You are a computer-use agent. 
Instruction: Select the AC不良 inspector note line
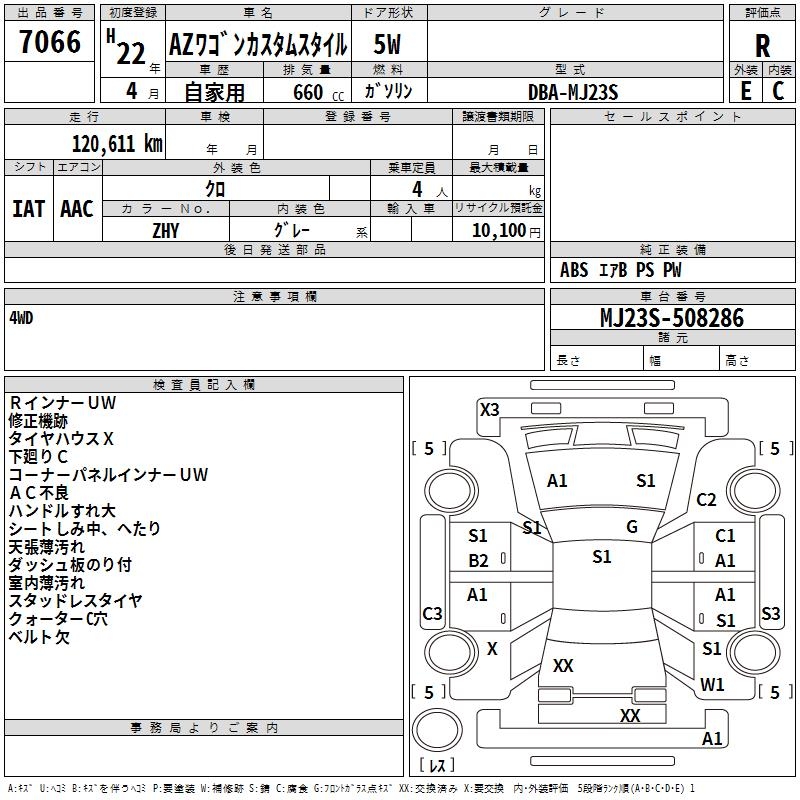(x=39, y=493)
